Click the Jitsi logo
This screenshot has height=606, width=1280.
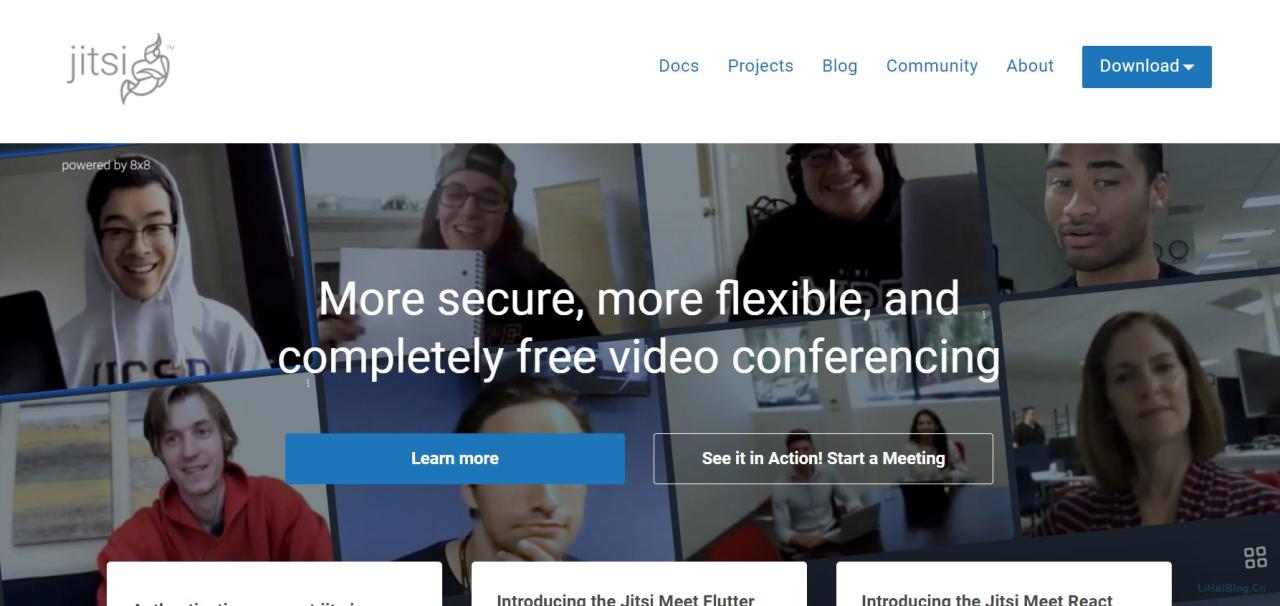pos(121,68)
